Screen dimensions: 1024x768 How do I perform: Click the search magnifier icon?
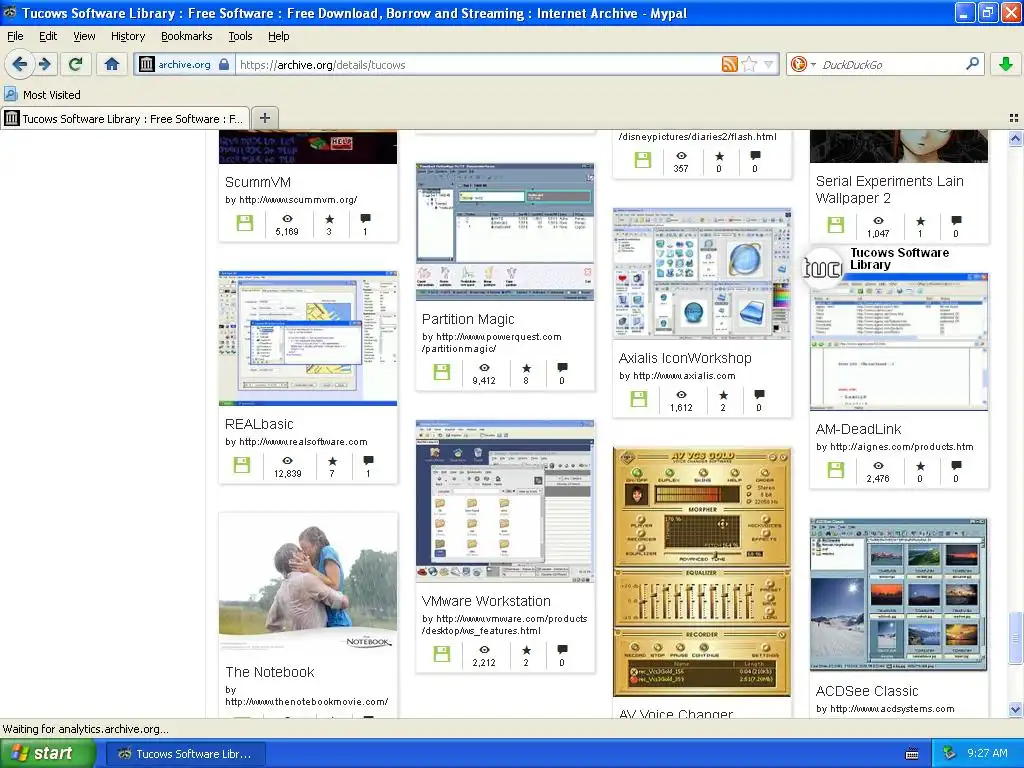tap(972, 64)
